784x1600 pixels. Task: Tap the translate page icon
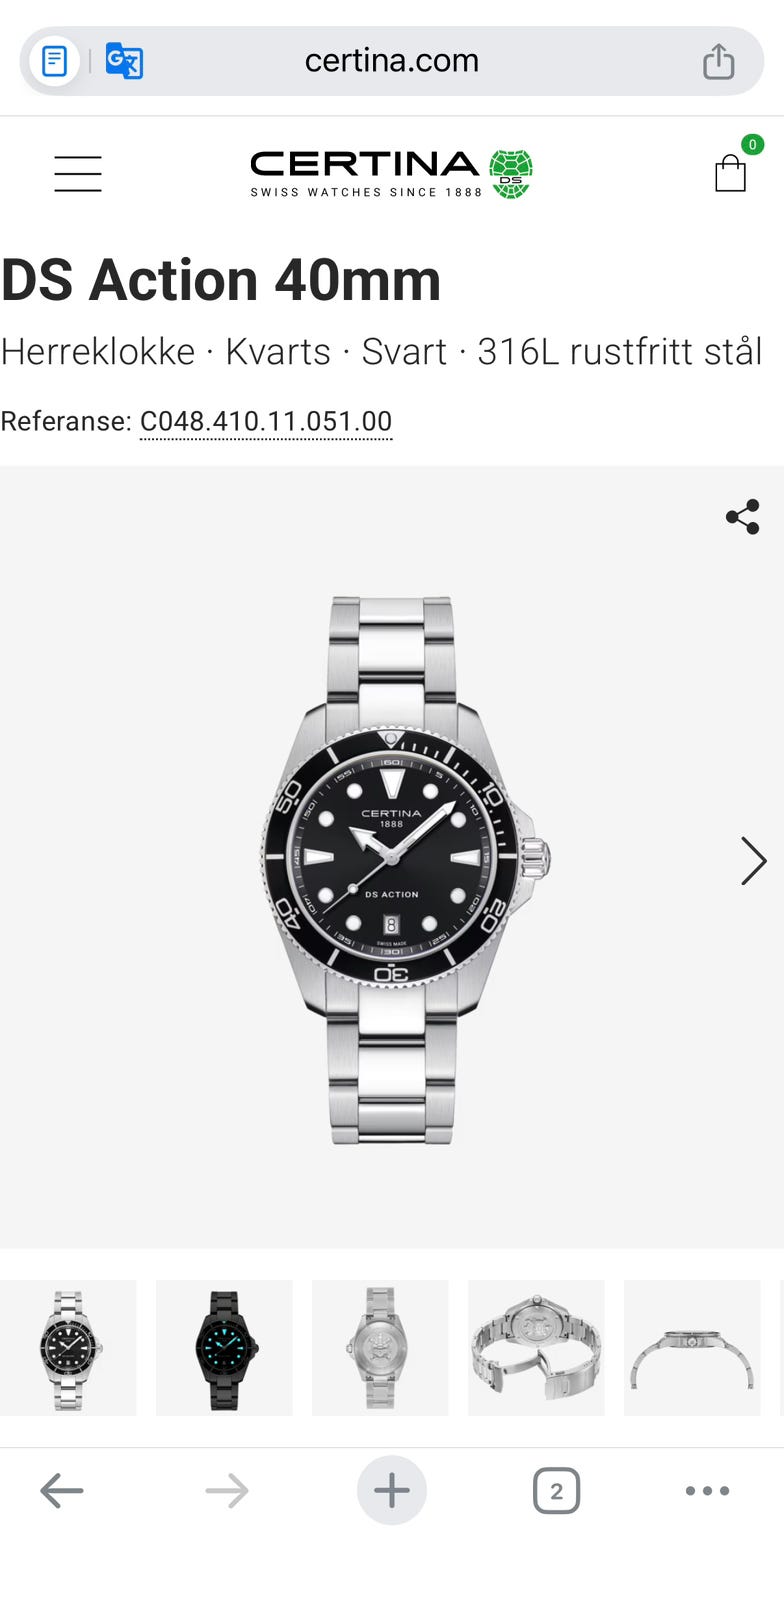click(124, 61)
